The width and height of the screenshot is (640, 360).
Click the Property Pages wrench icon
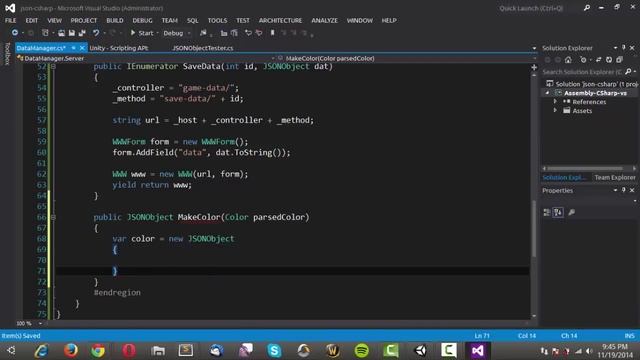[x=571, y=212]
